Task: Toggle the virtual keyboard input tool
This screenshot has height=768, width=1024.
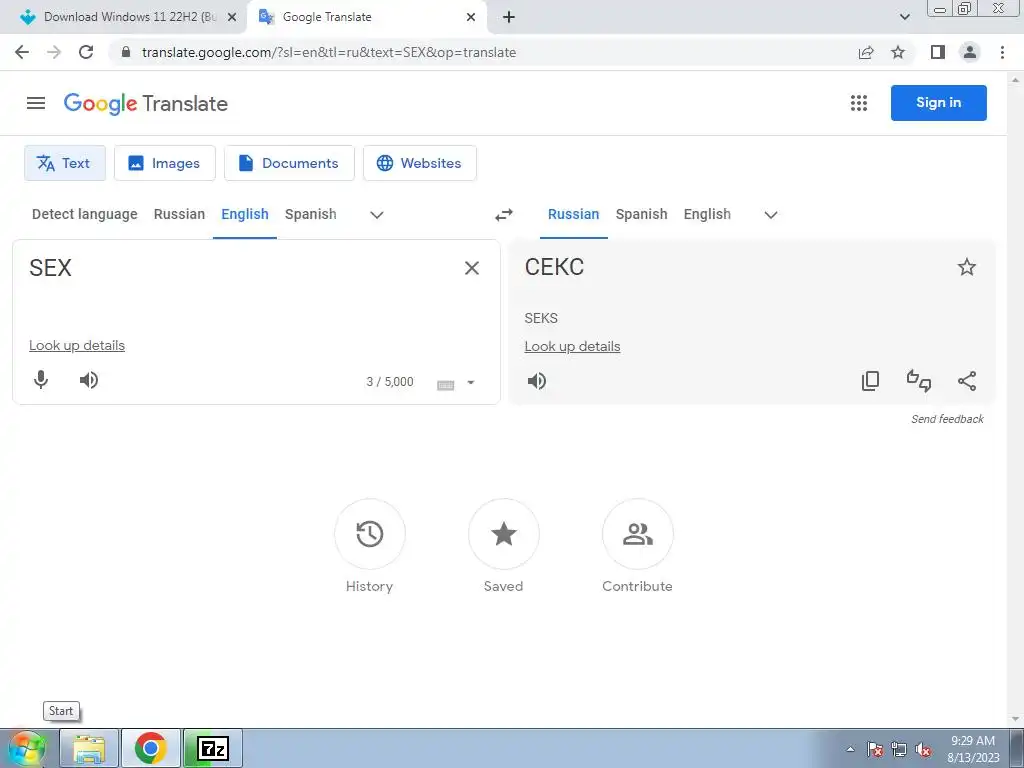Action: 445,385
